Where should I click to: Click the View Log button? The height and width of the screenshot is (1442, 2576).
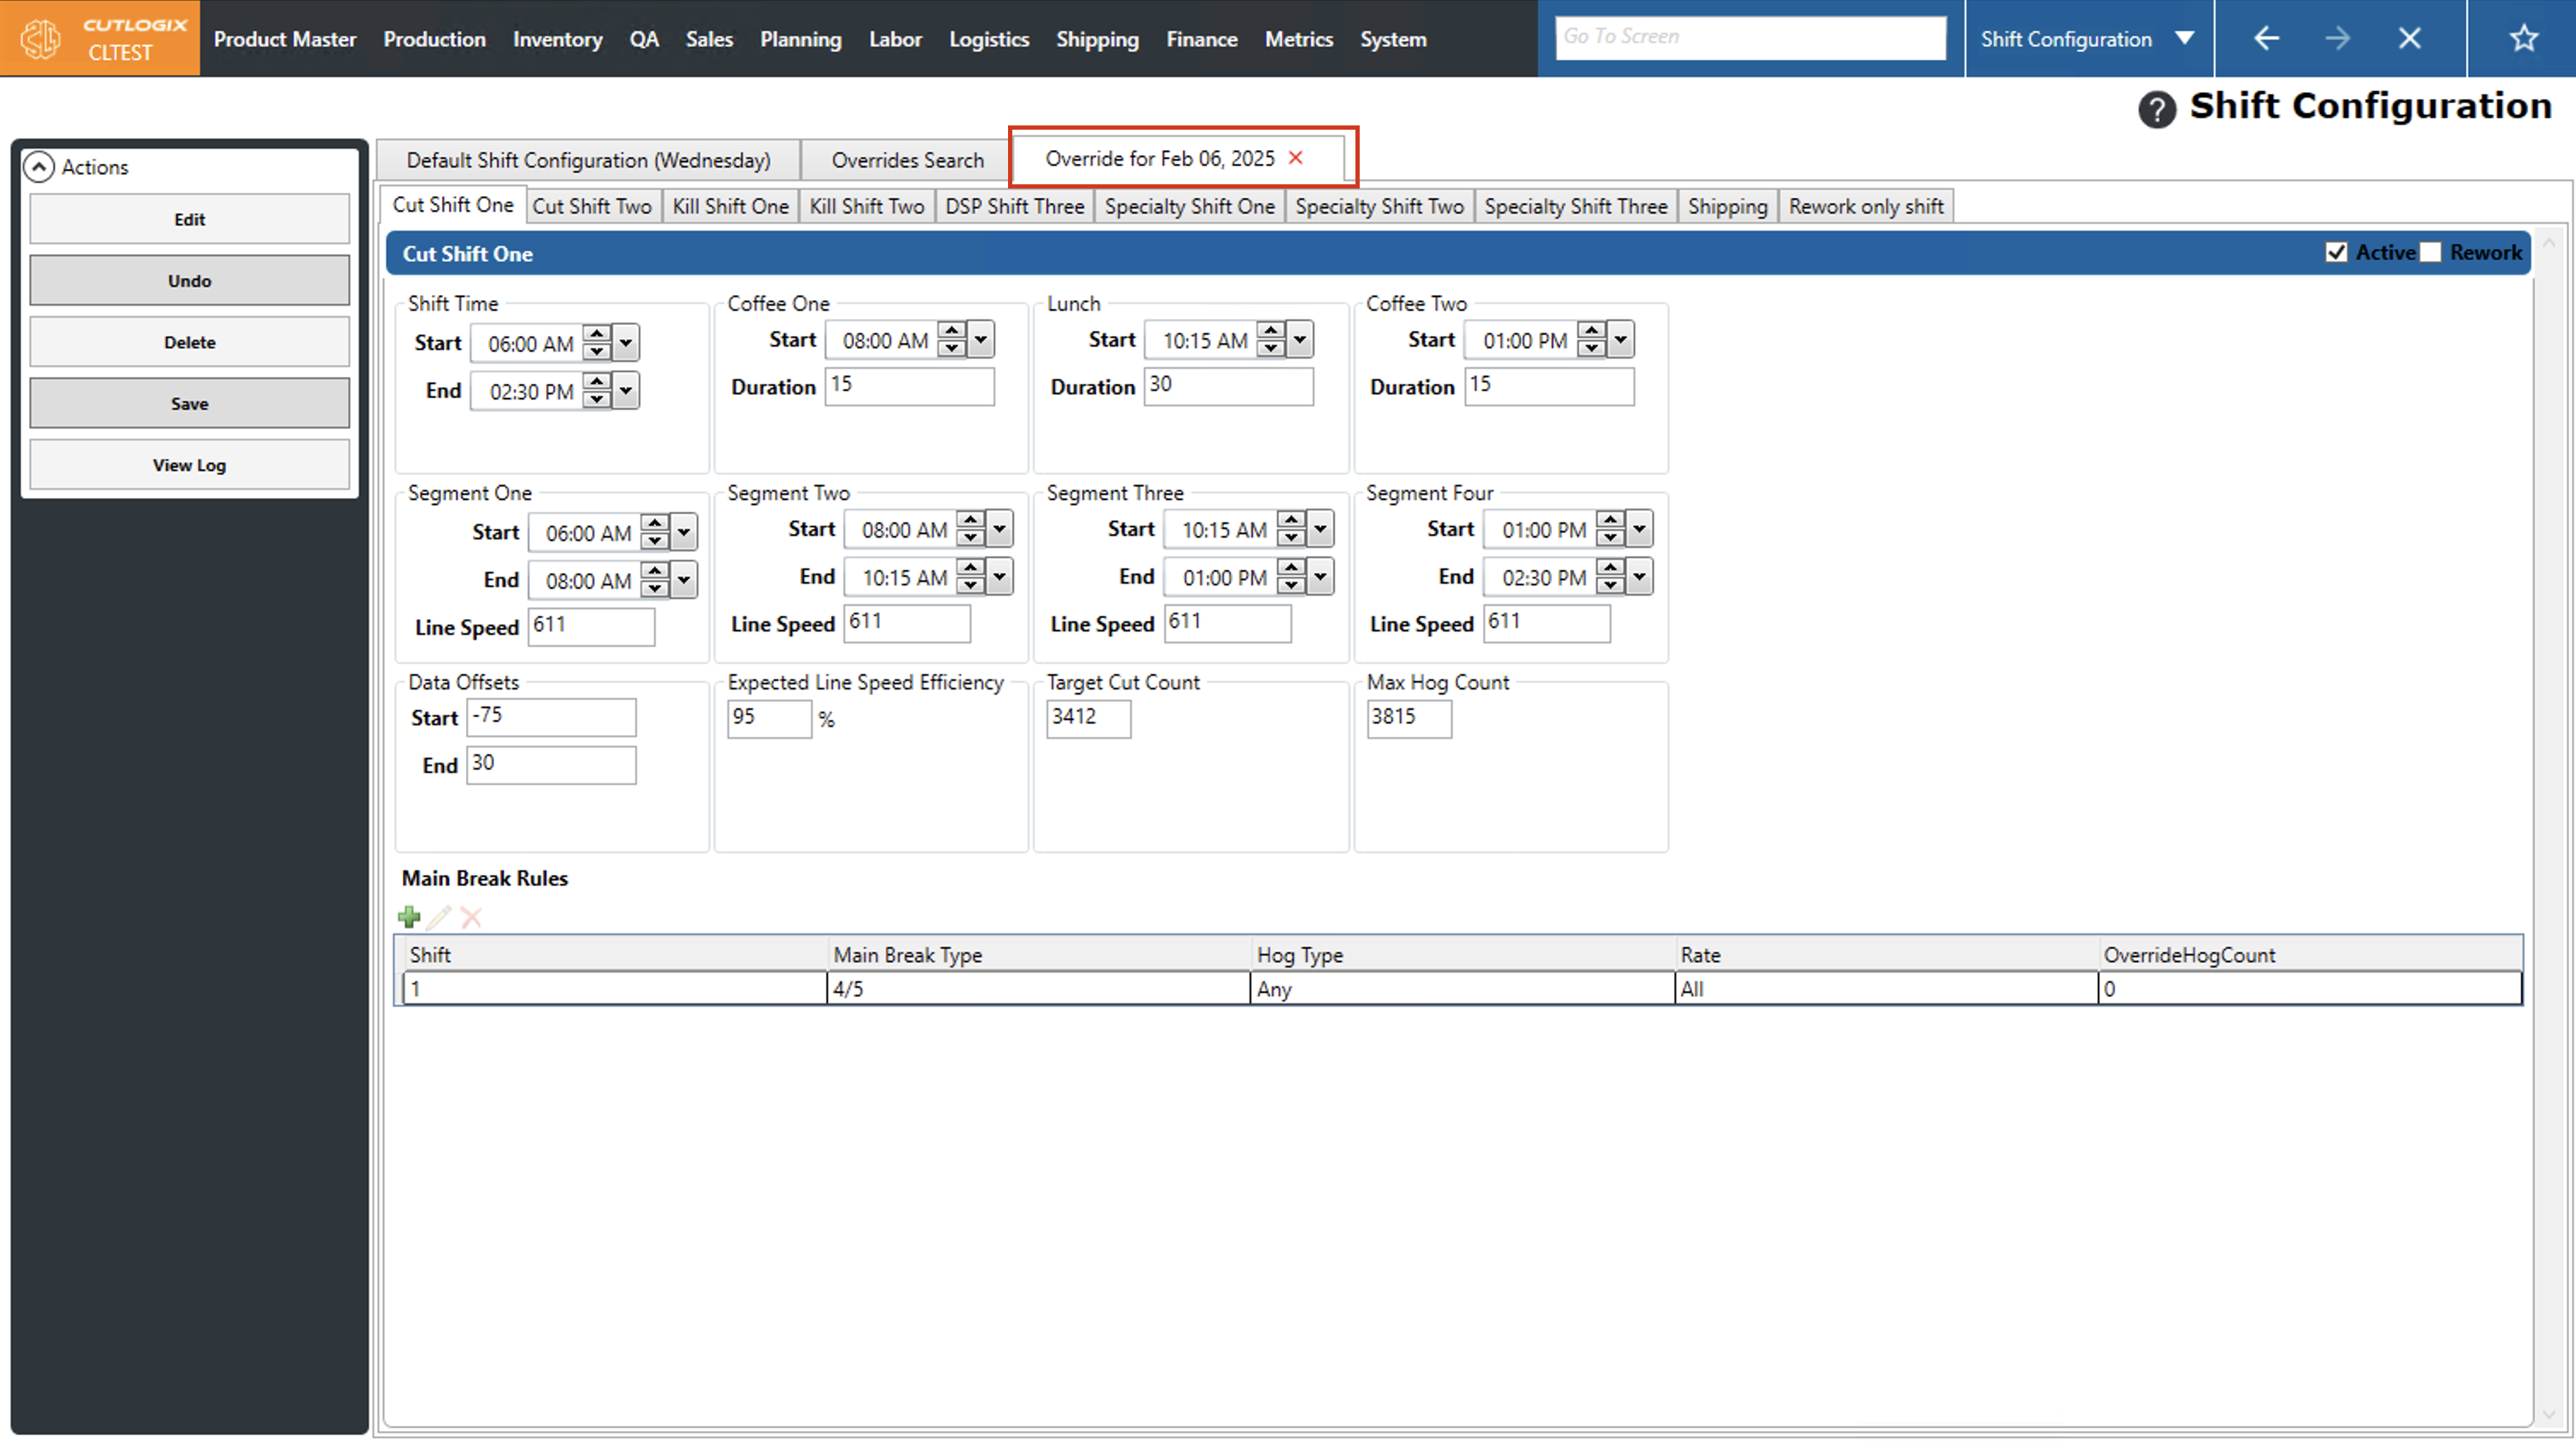click(x=189, y=465)
